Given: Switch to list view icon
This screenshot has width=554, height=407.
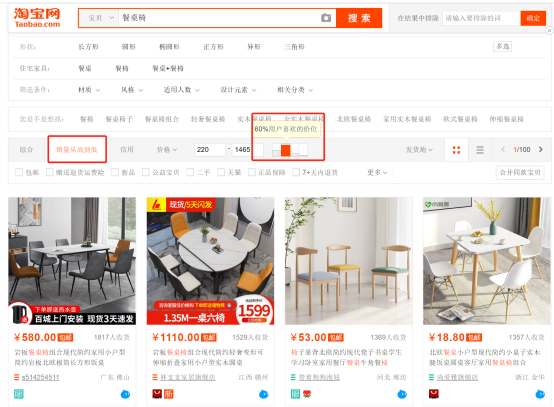Looking at the screenshot, I should coord(480,150).
